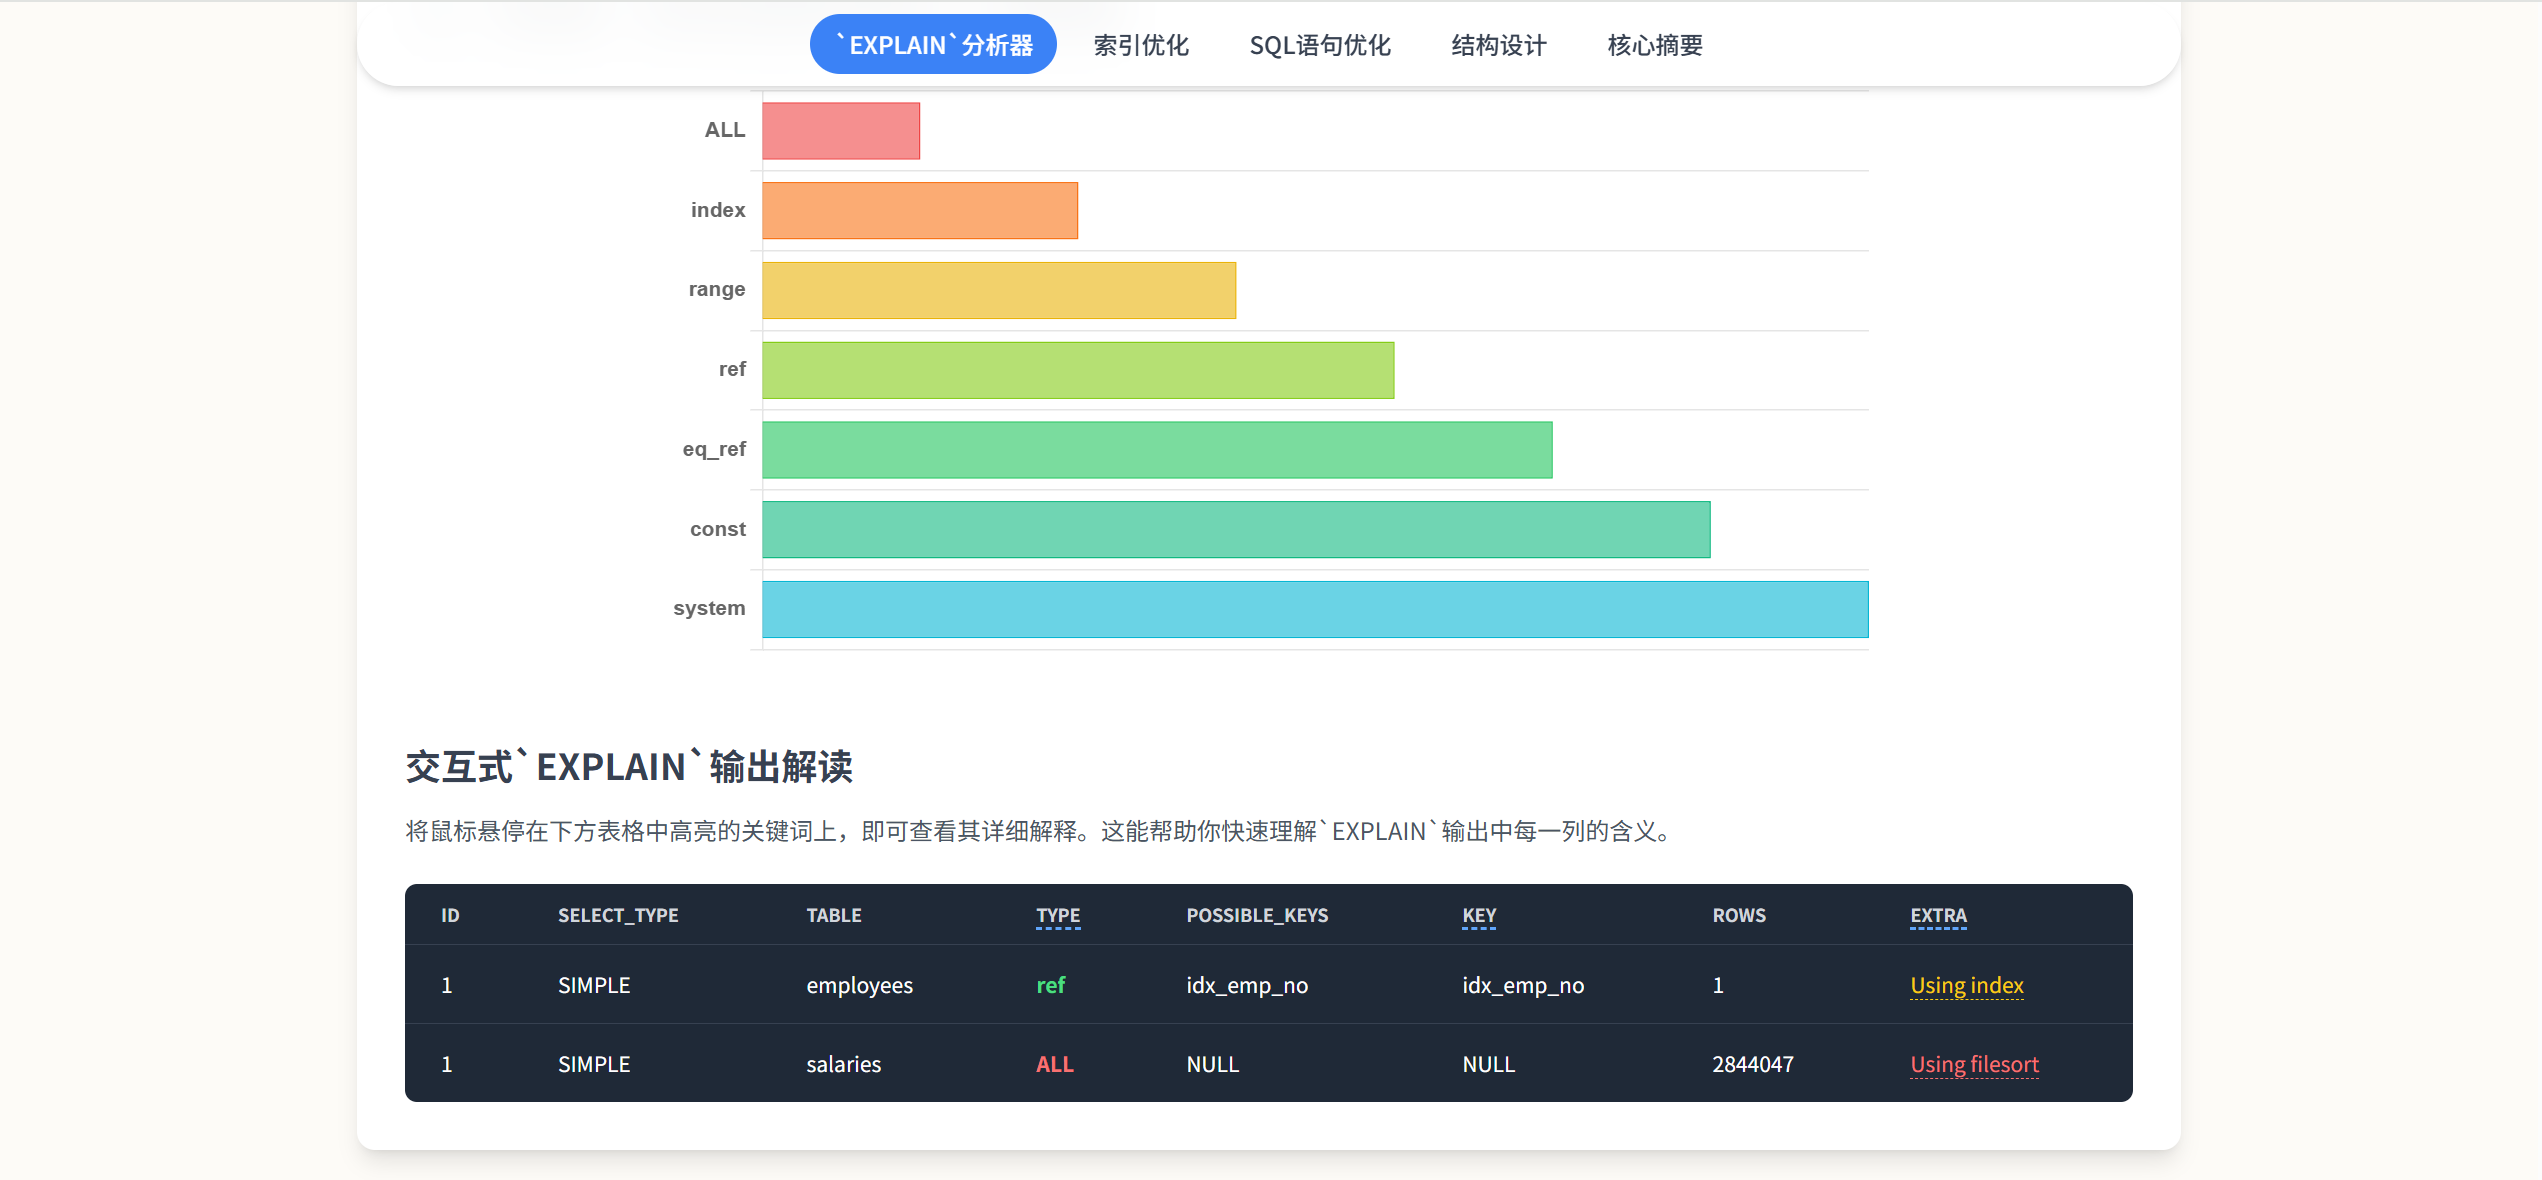Viewport: 2542px width, 1180px height.
Task: Click the orange index bar
Action: tap(919, 211)
